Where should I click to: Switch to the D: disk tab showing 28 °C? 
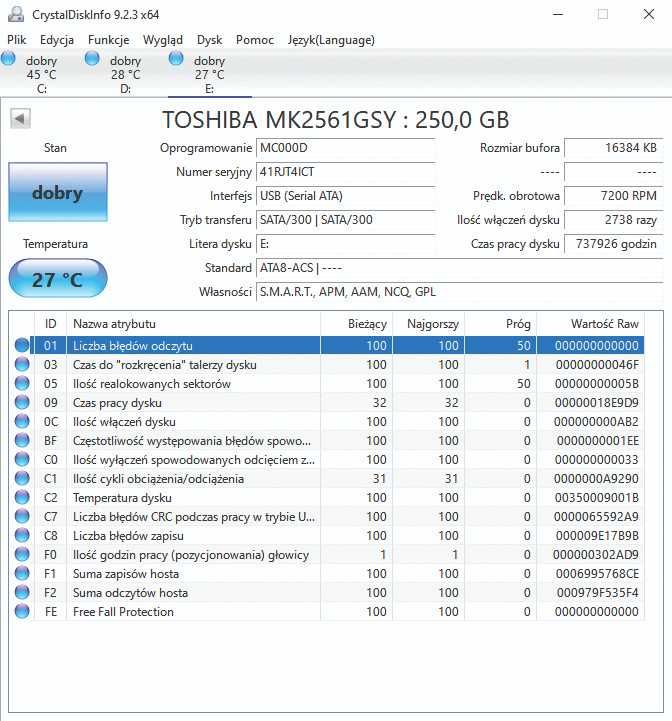[x=126, y=74]
